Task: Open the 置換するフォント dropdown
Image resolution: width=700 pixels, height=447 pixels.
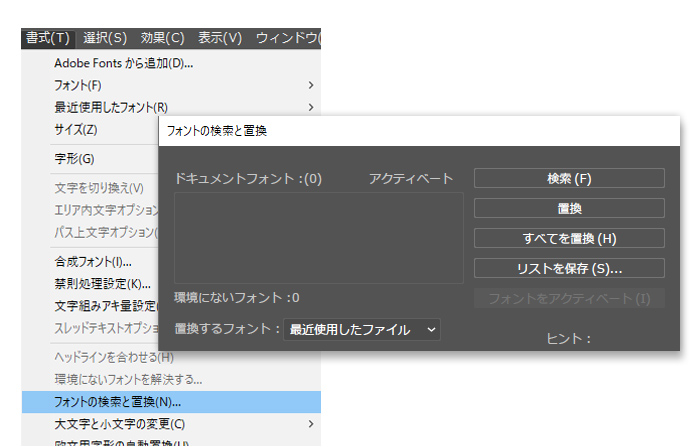Action: pyautogui.click(x=362, y=329)
